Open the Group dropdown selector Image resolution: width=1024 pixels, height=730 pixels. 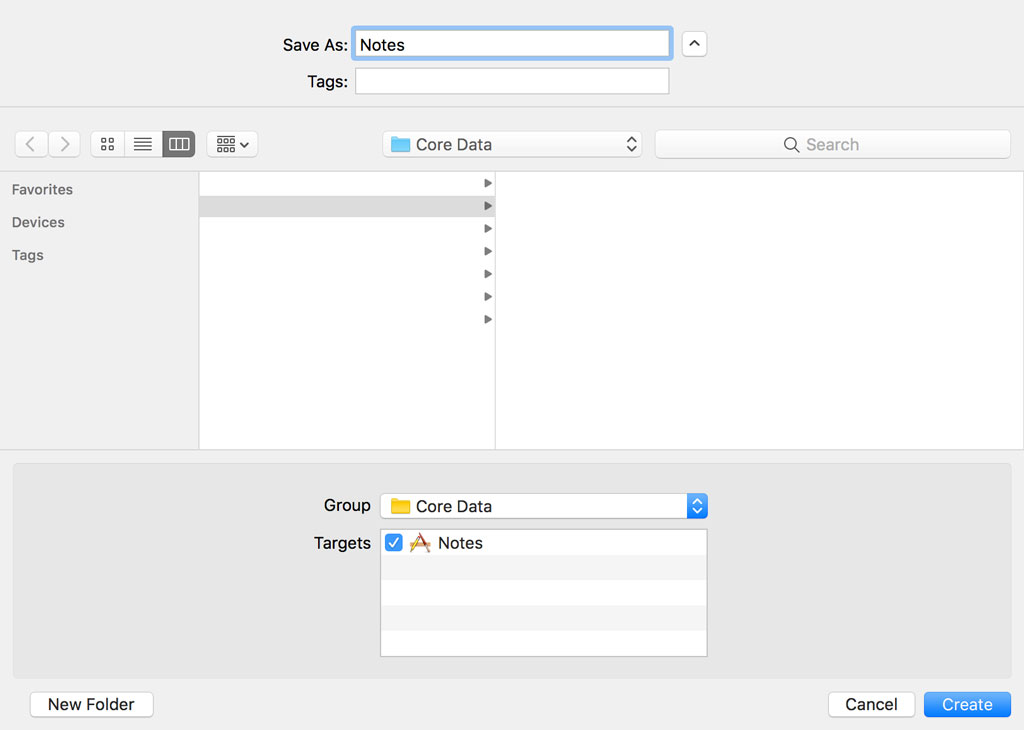697,506
